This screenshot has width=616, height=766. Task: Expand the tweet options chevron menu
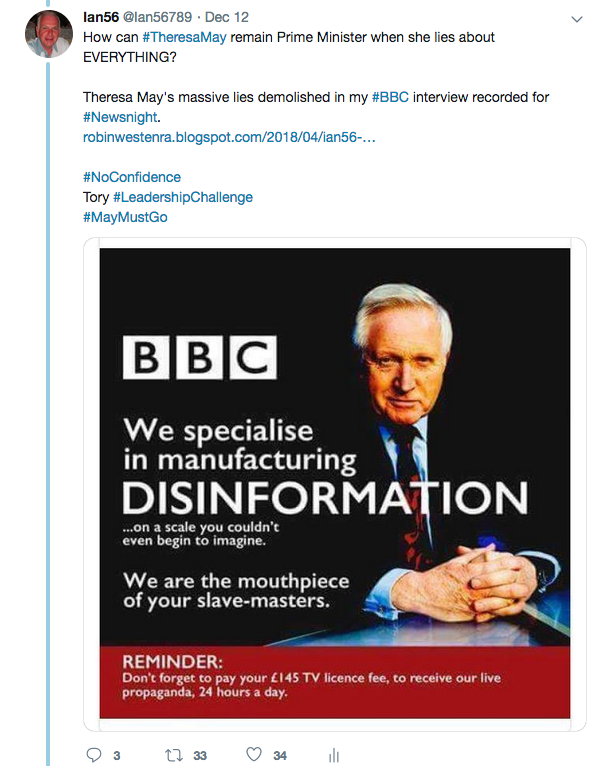[577, 20]
